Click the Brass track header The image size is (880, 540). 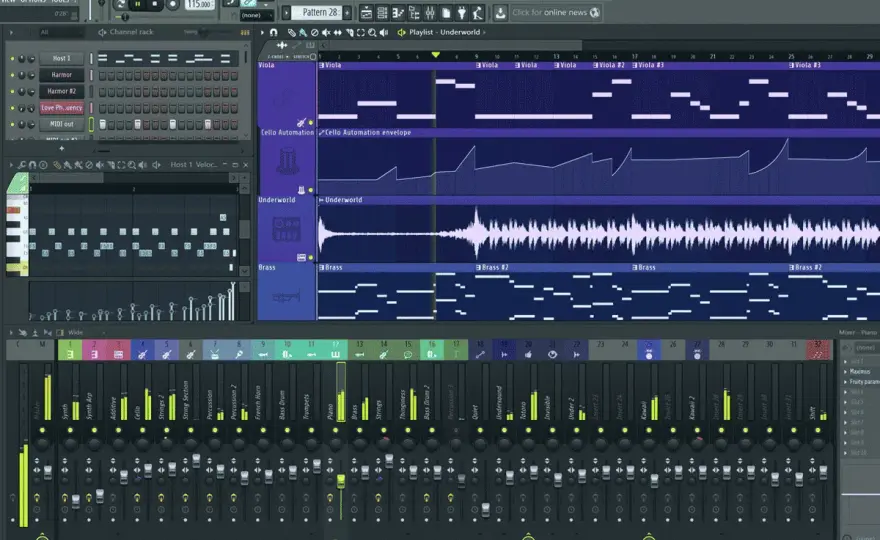pyautogui.click(x=287, y=292)
